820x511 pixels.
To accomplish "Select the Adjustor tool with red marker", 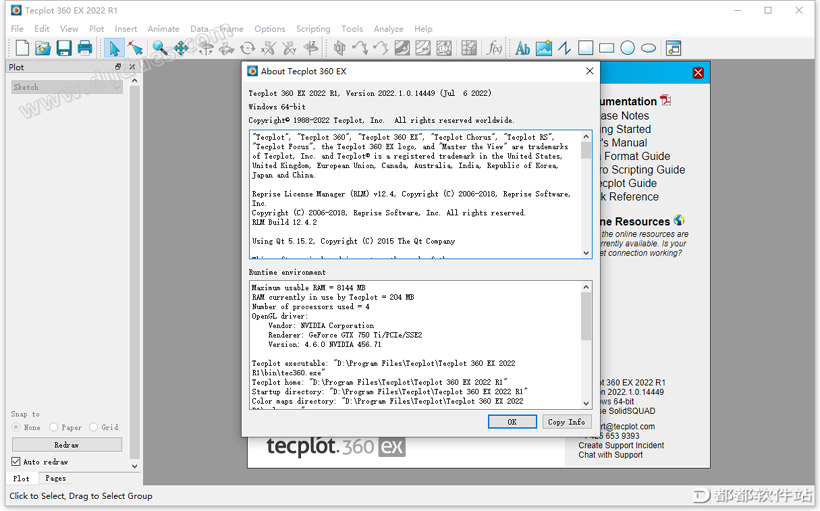I will [x=136, y=48].
